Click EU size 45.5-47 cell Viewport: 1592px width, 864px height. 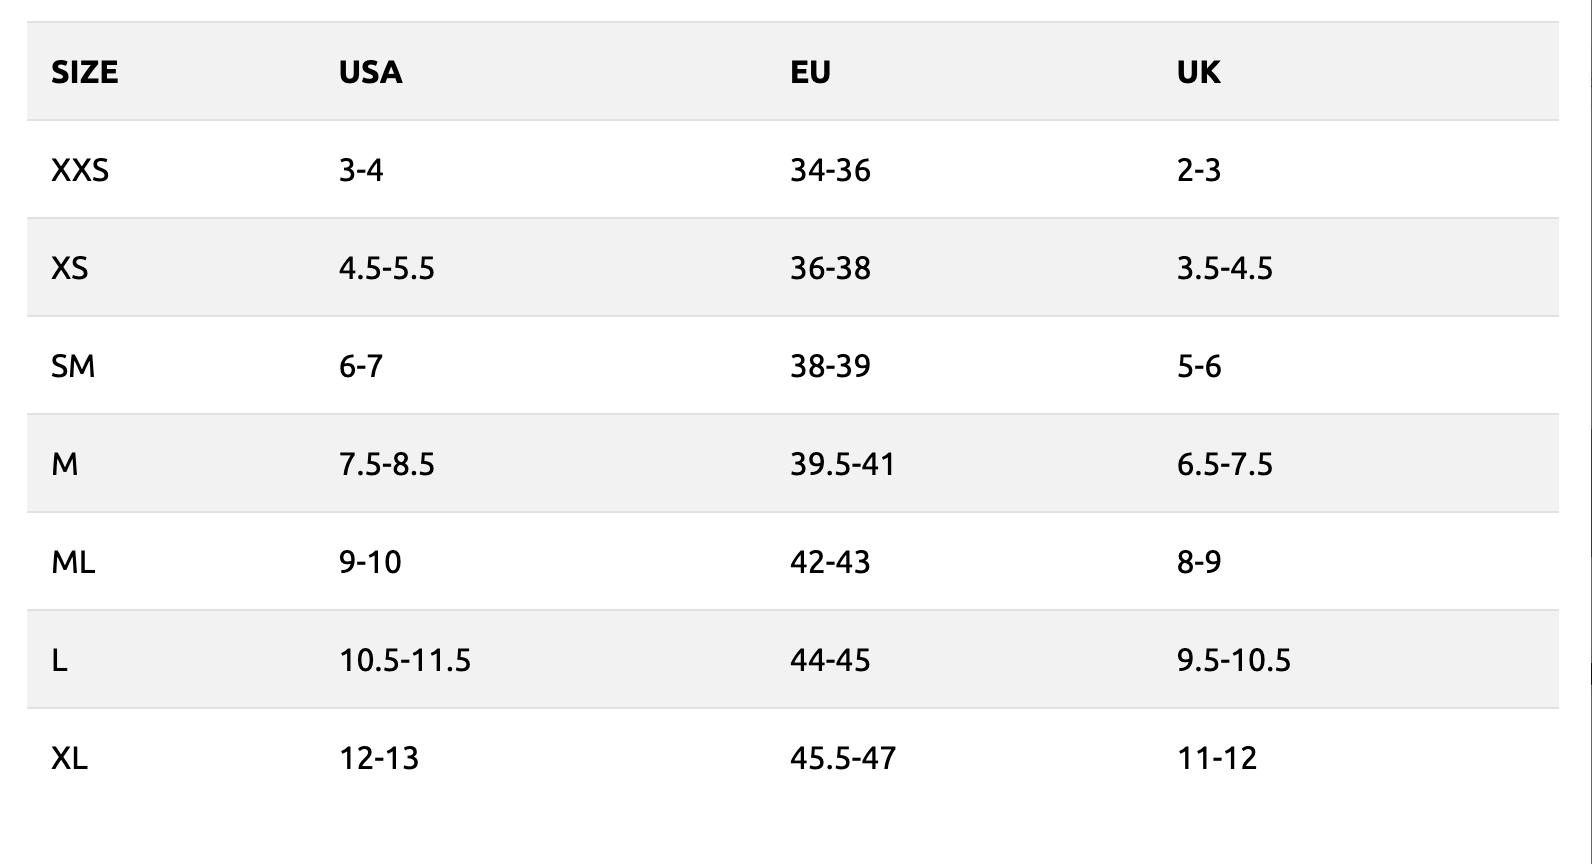click(842, 758)
